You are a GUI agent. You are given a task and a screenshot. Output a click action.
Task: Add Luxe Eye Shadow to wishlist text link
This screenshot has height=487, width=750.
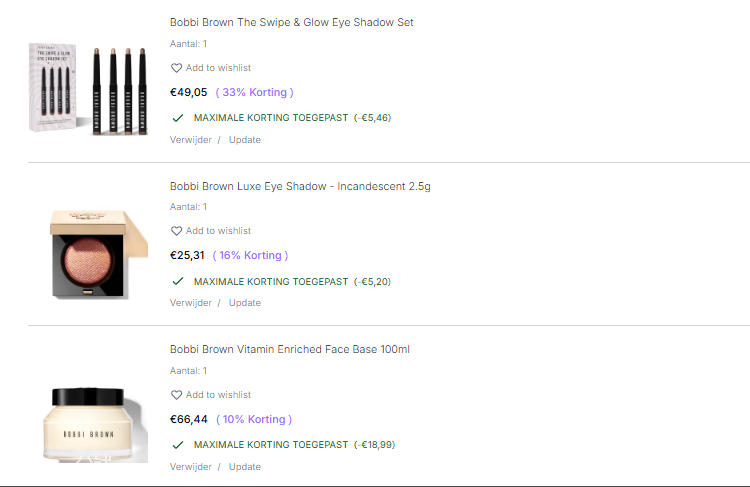pos(218,231)
